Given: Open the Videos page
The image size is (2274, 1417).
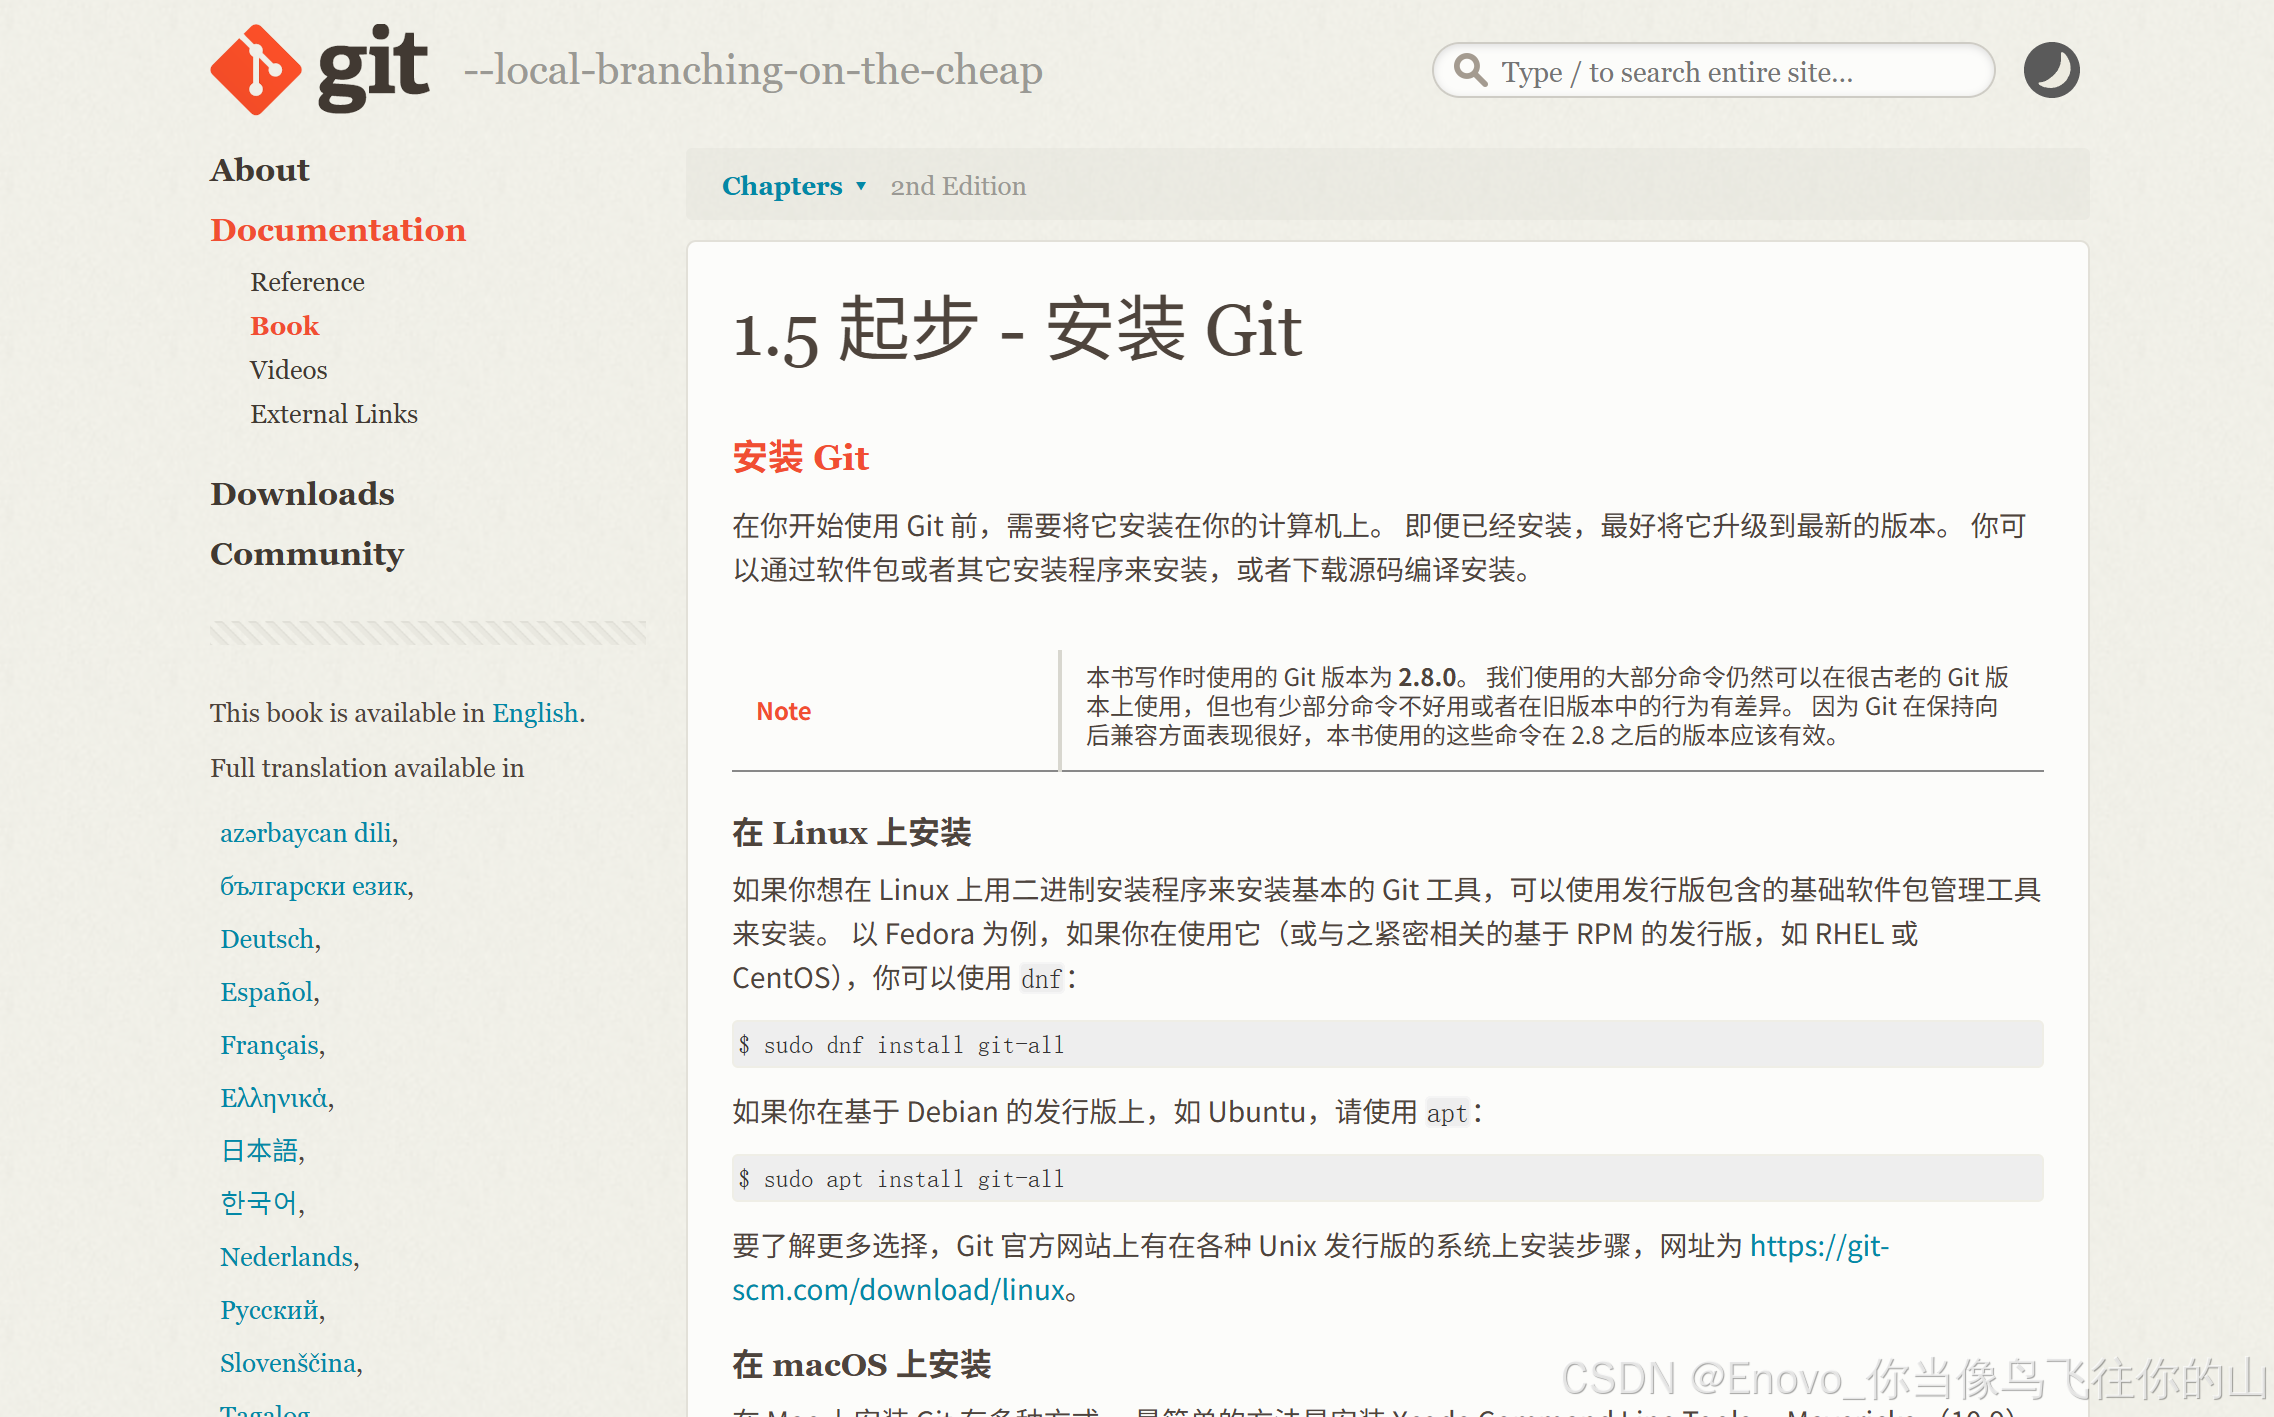Looking at the screenshot, I should pos(289,370).
